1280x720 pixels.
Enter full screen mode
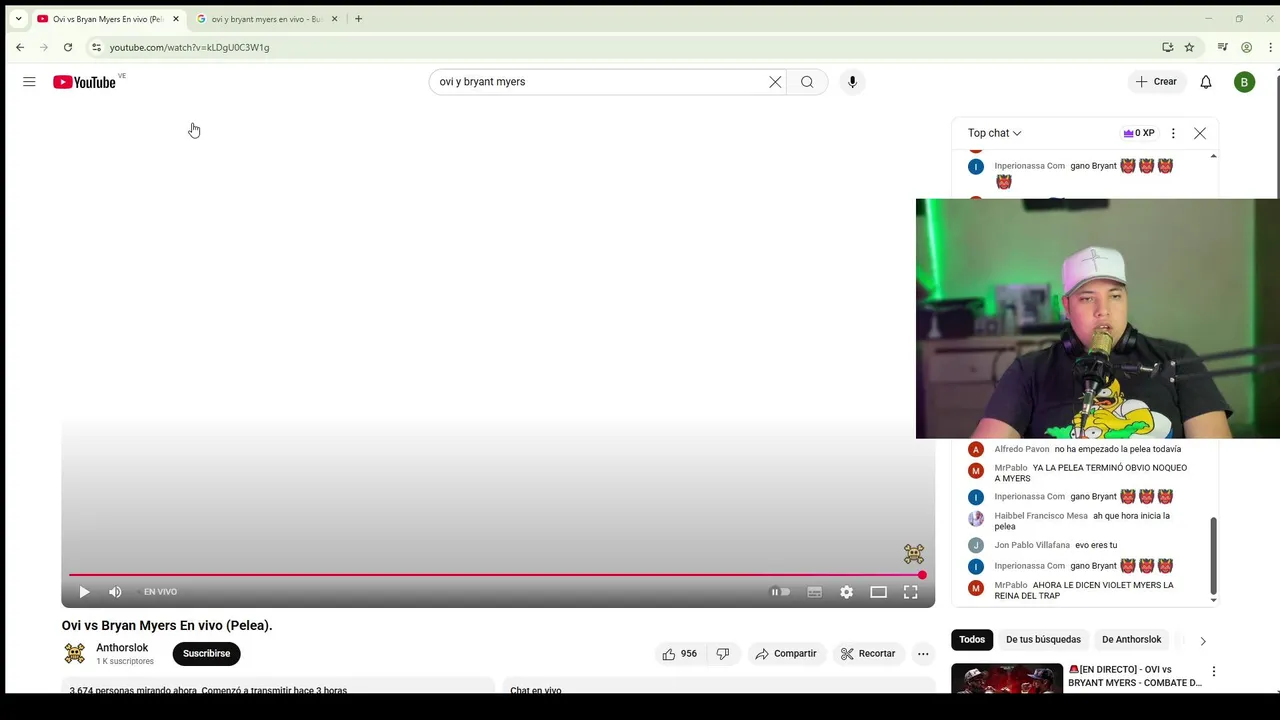coord(910,592)
